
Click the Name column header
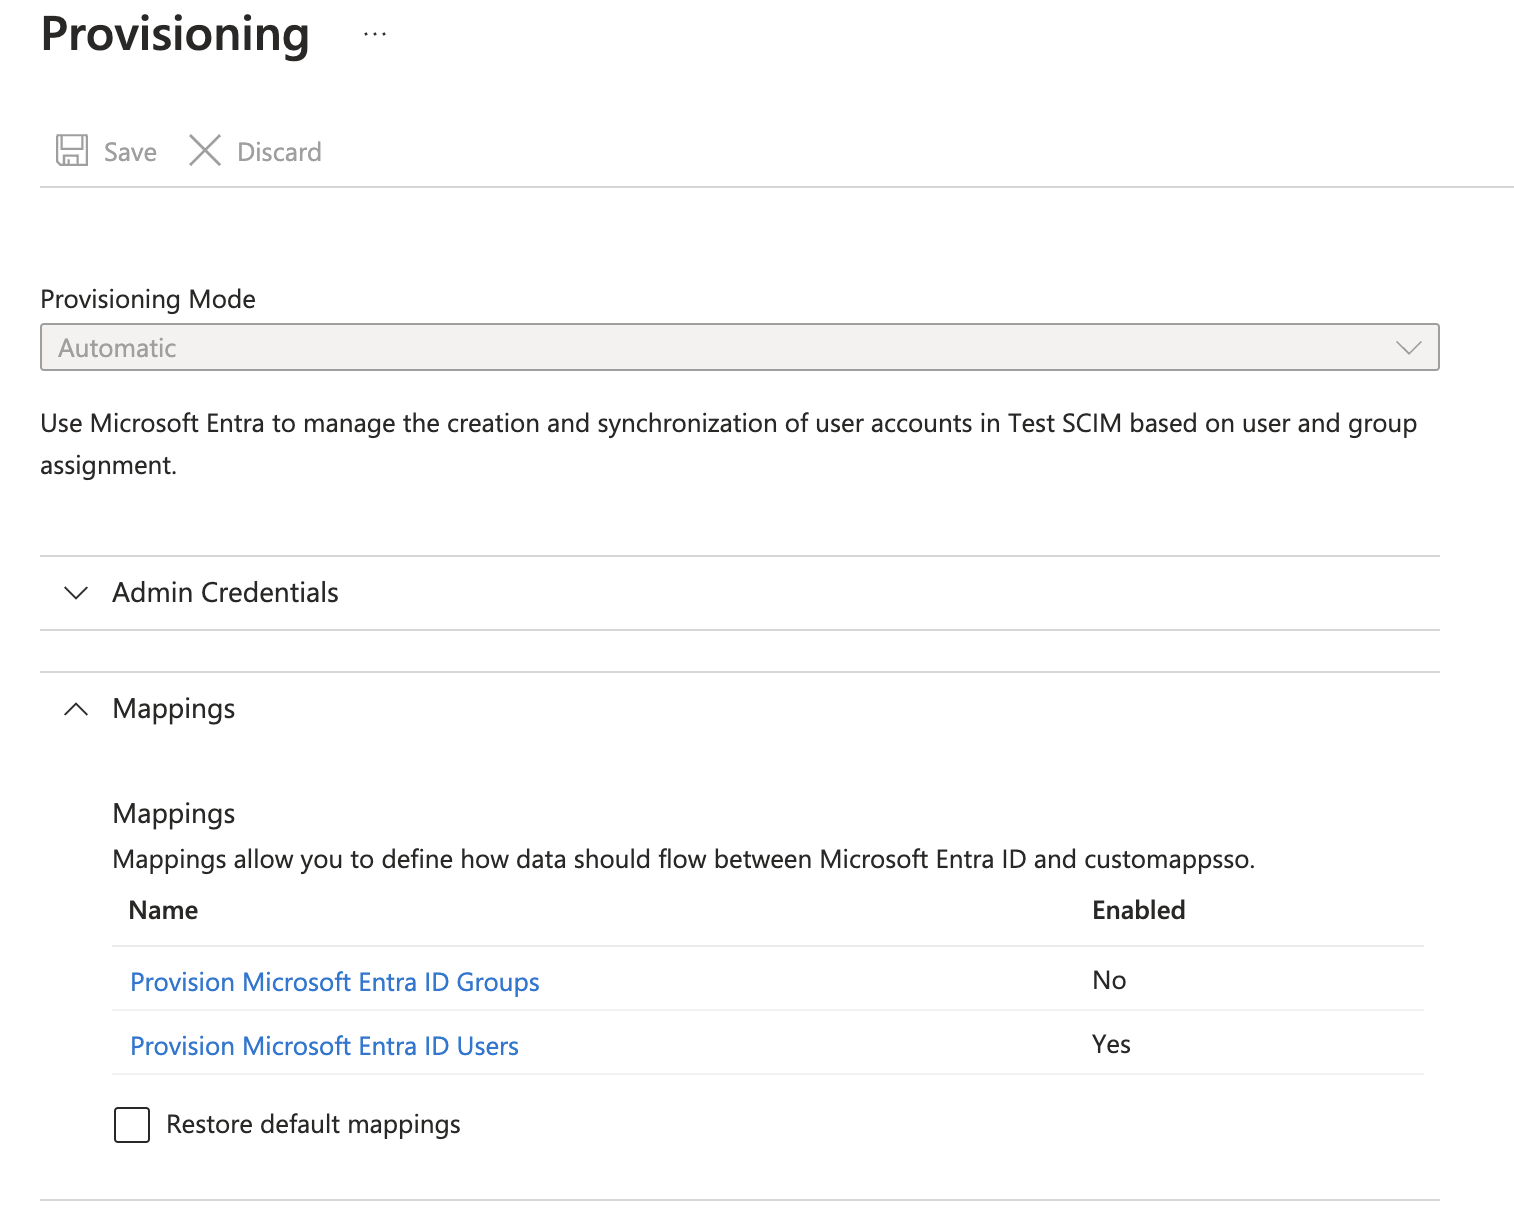point(163,910)
